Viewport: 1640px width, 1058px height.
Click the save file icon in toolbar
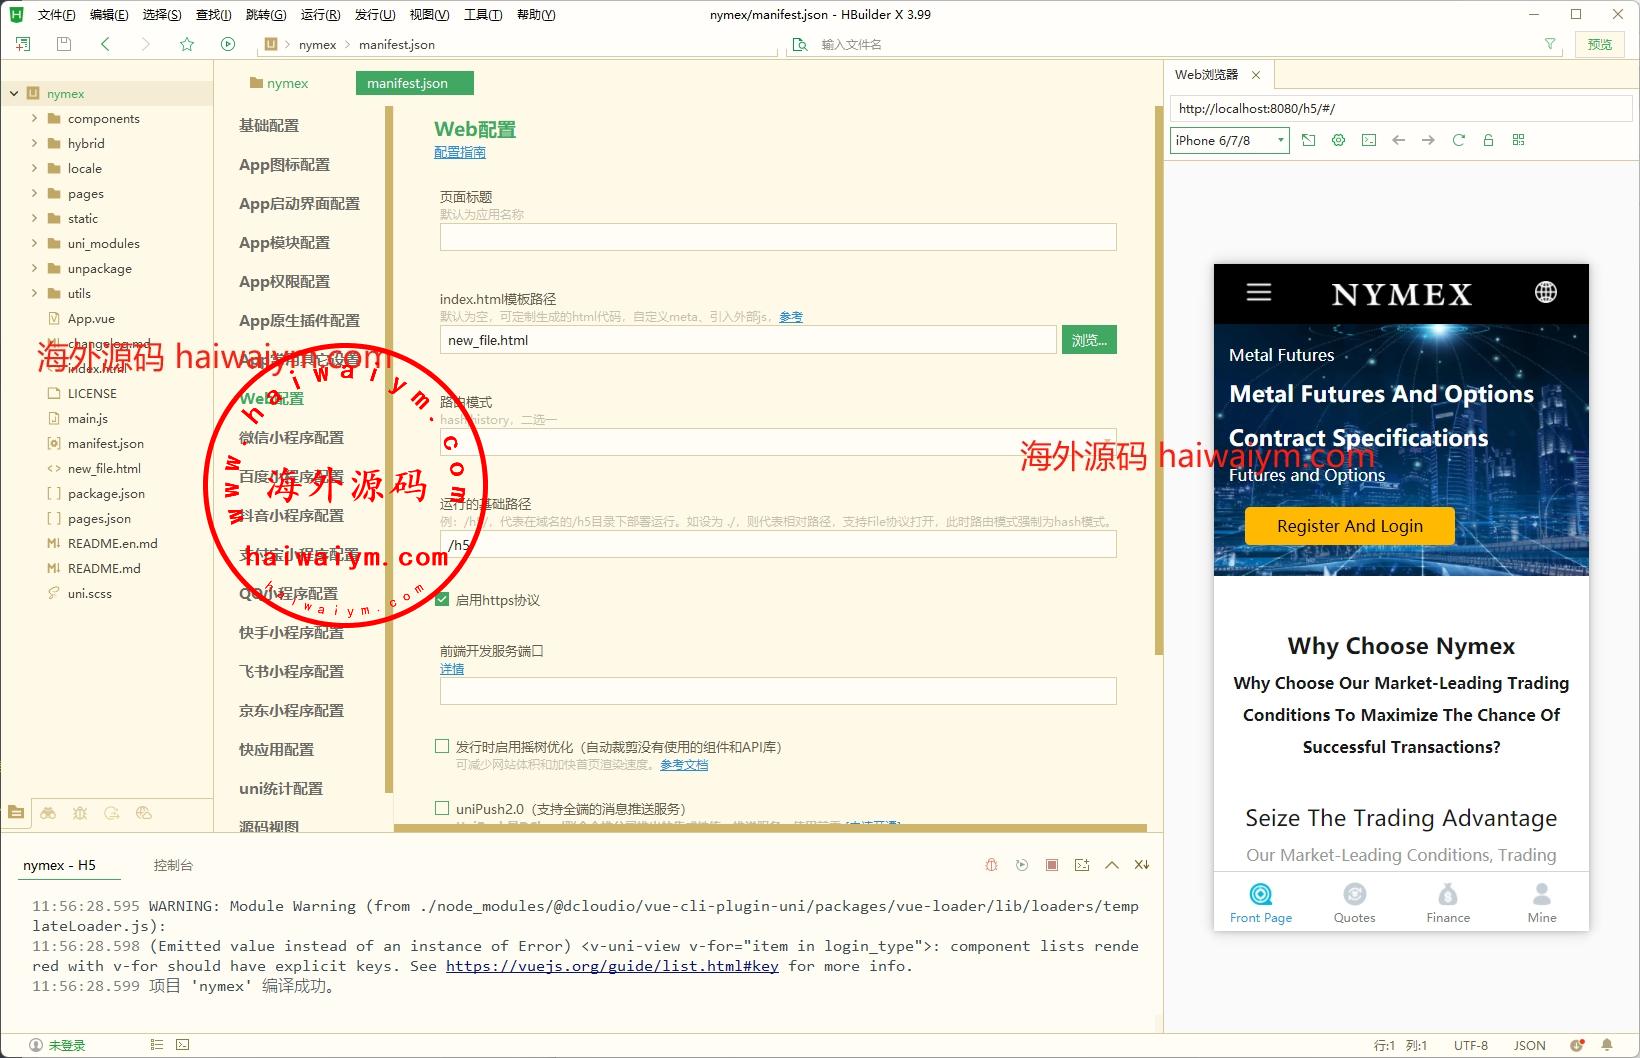pos(64,44)
